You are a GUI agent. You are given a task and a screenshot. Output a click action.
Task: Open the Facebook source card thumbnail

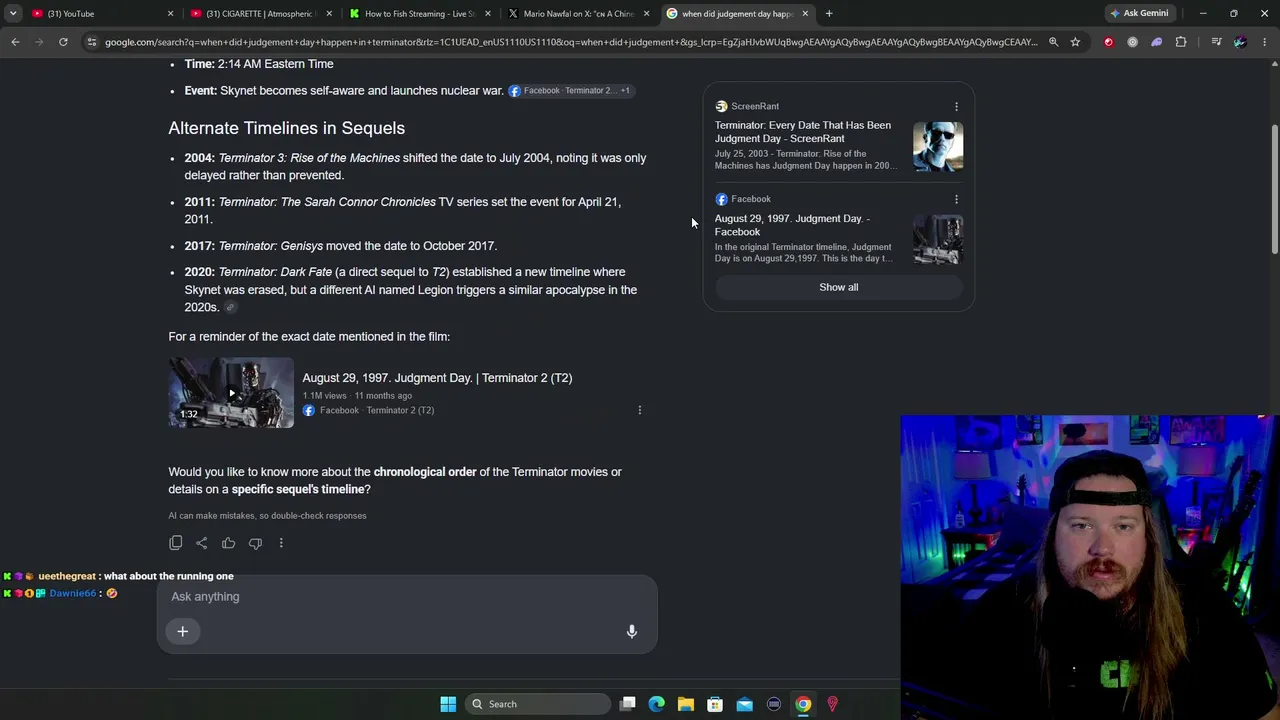(938, 240)
